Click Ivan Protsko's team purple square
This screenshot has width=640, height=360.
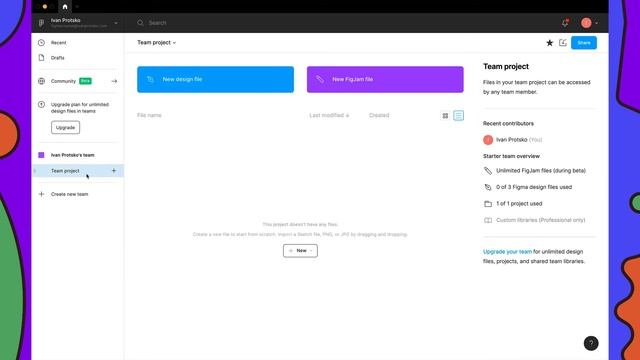pos(41,155)
